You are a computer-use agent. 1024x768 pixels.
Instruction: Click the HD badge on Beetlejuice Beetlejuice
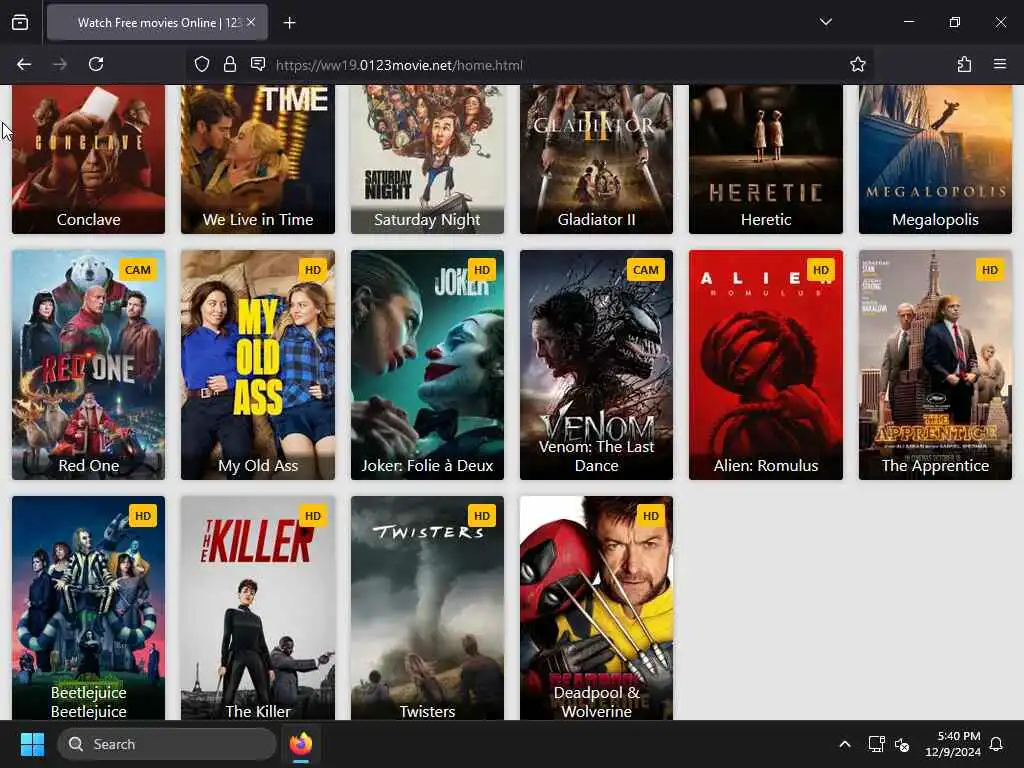143,516
